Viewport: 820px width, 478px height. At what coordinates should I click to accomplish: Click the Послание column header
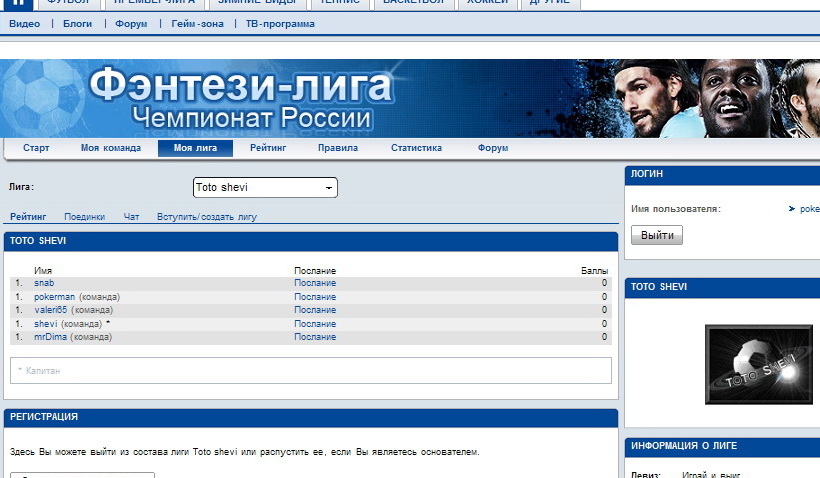coord(315,271)
